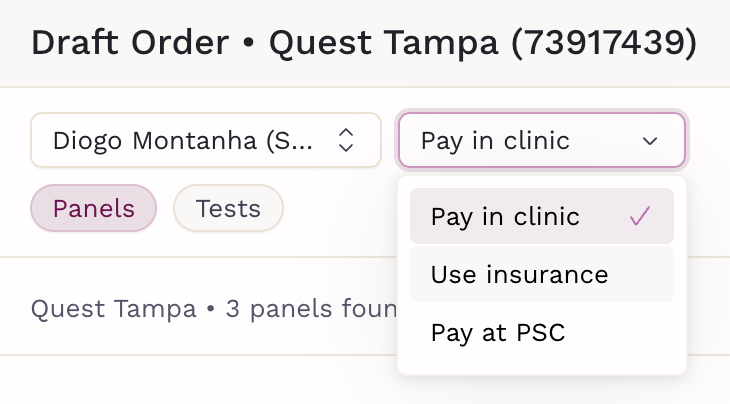Select the Pay in clinic menu option
The width and height of the screenshot is (730, 404).
click(505, 216)
